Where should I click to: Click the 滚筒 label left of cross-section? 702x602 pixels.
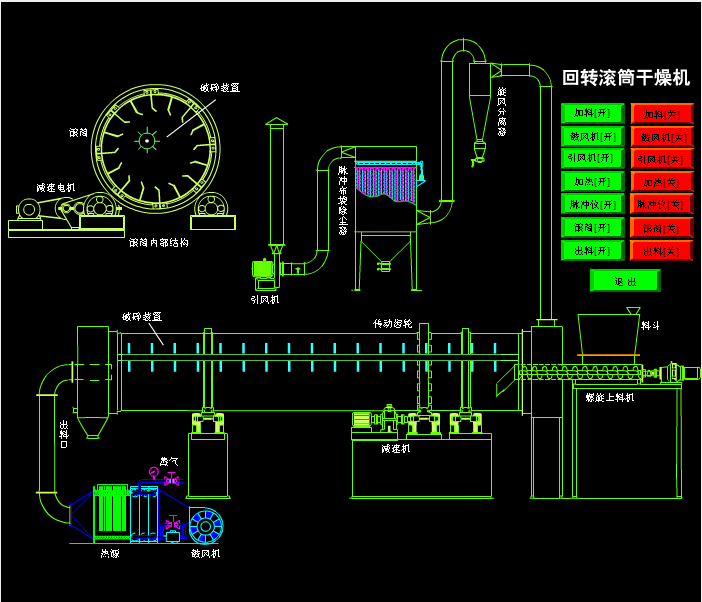[78, 132]
